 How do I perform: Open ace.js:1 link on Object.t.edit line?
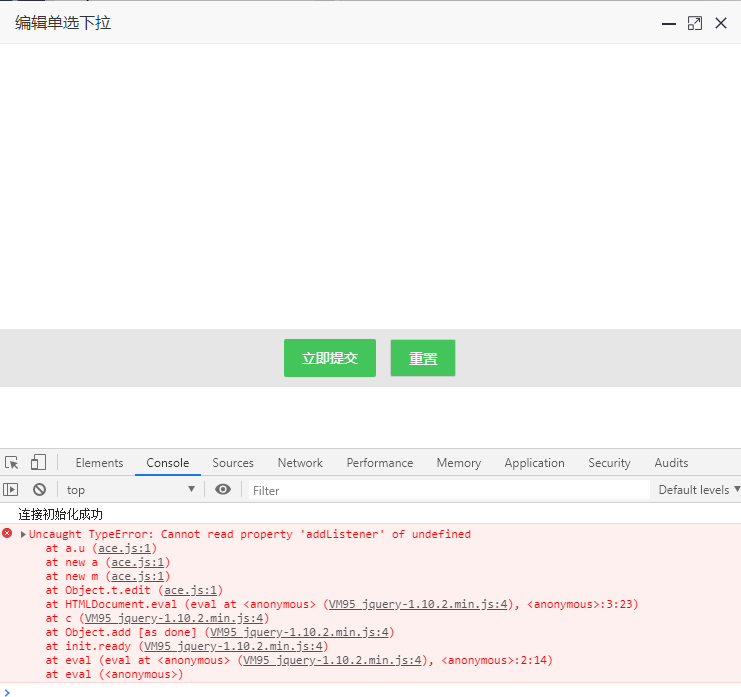tap(190, 590)
